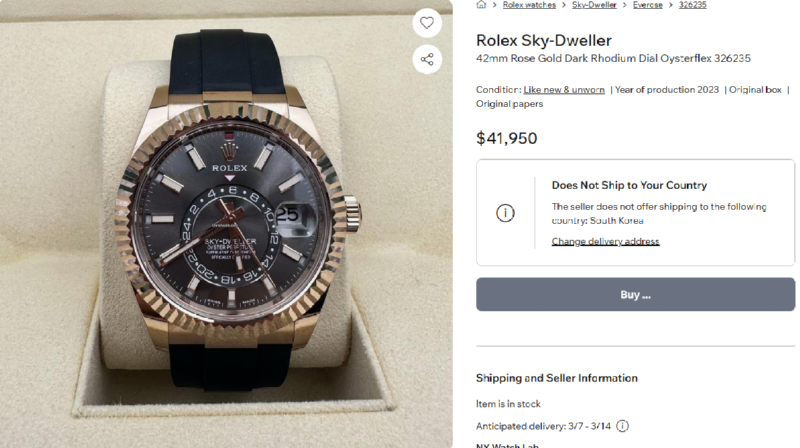The image size is (800, 448).
Task: Navigate to Sky-Dweller breadcrumb
Action: coord(594,5)
